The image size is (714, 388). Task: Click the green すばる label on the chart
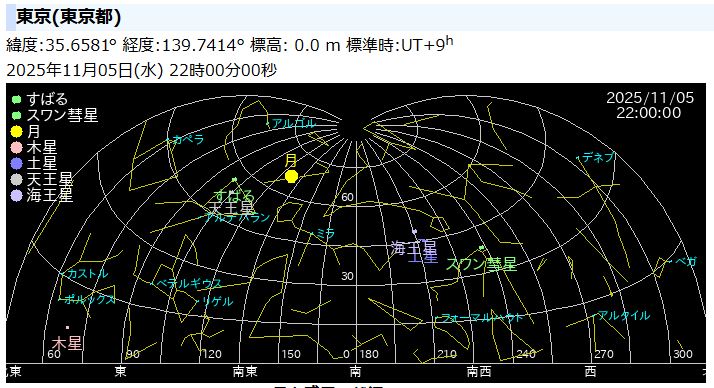tap(235, 196)
